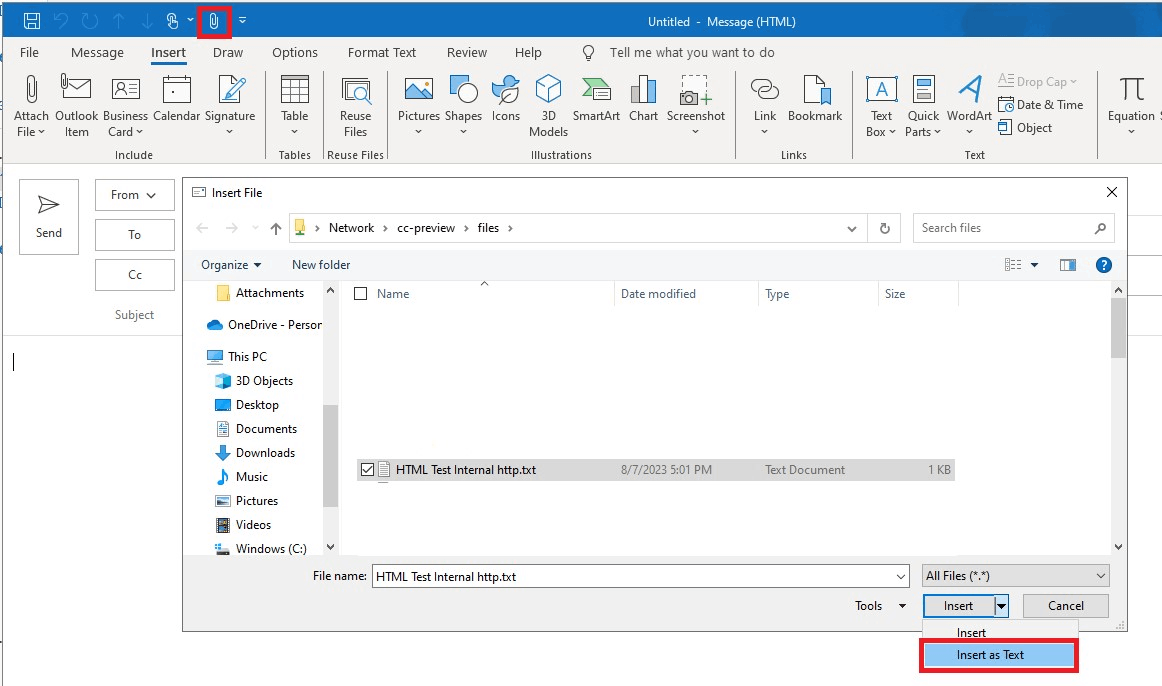Insert a Calendar from the ribbon
Screen dimensions: 1162x686
click(176, 99)
